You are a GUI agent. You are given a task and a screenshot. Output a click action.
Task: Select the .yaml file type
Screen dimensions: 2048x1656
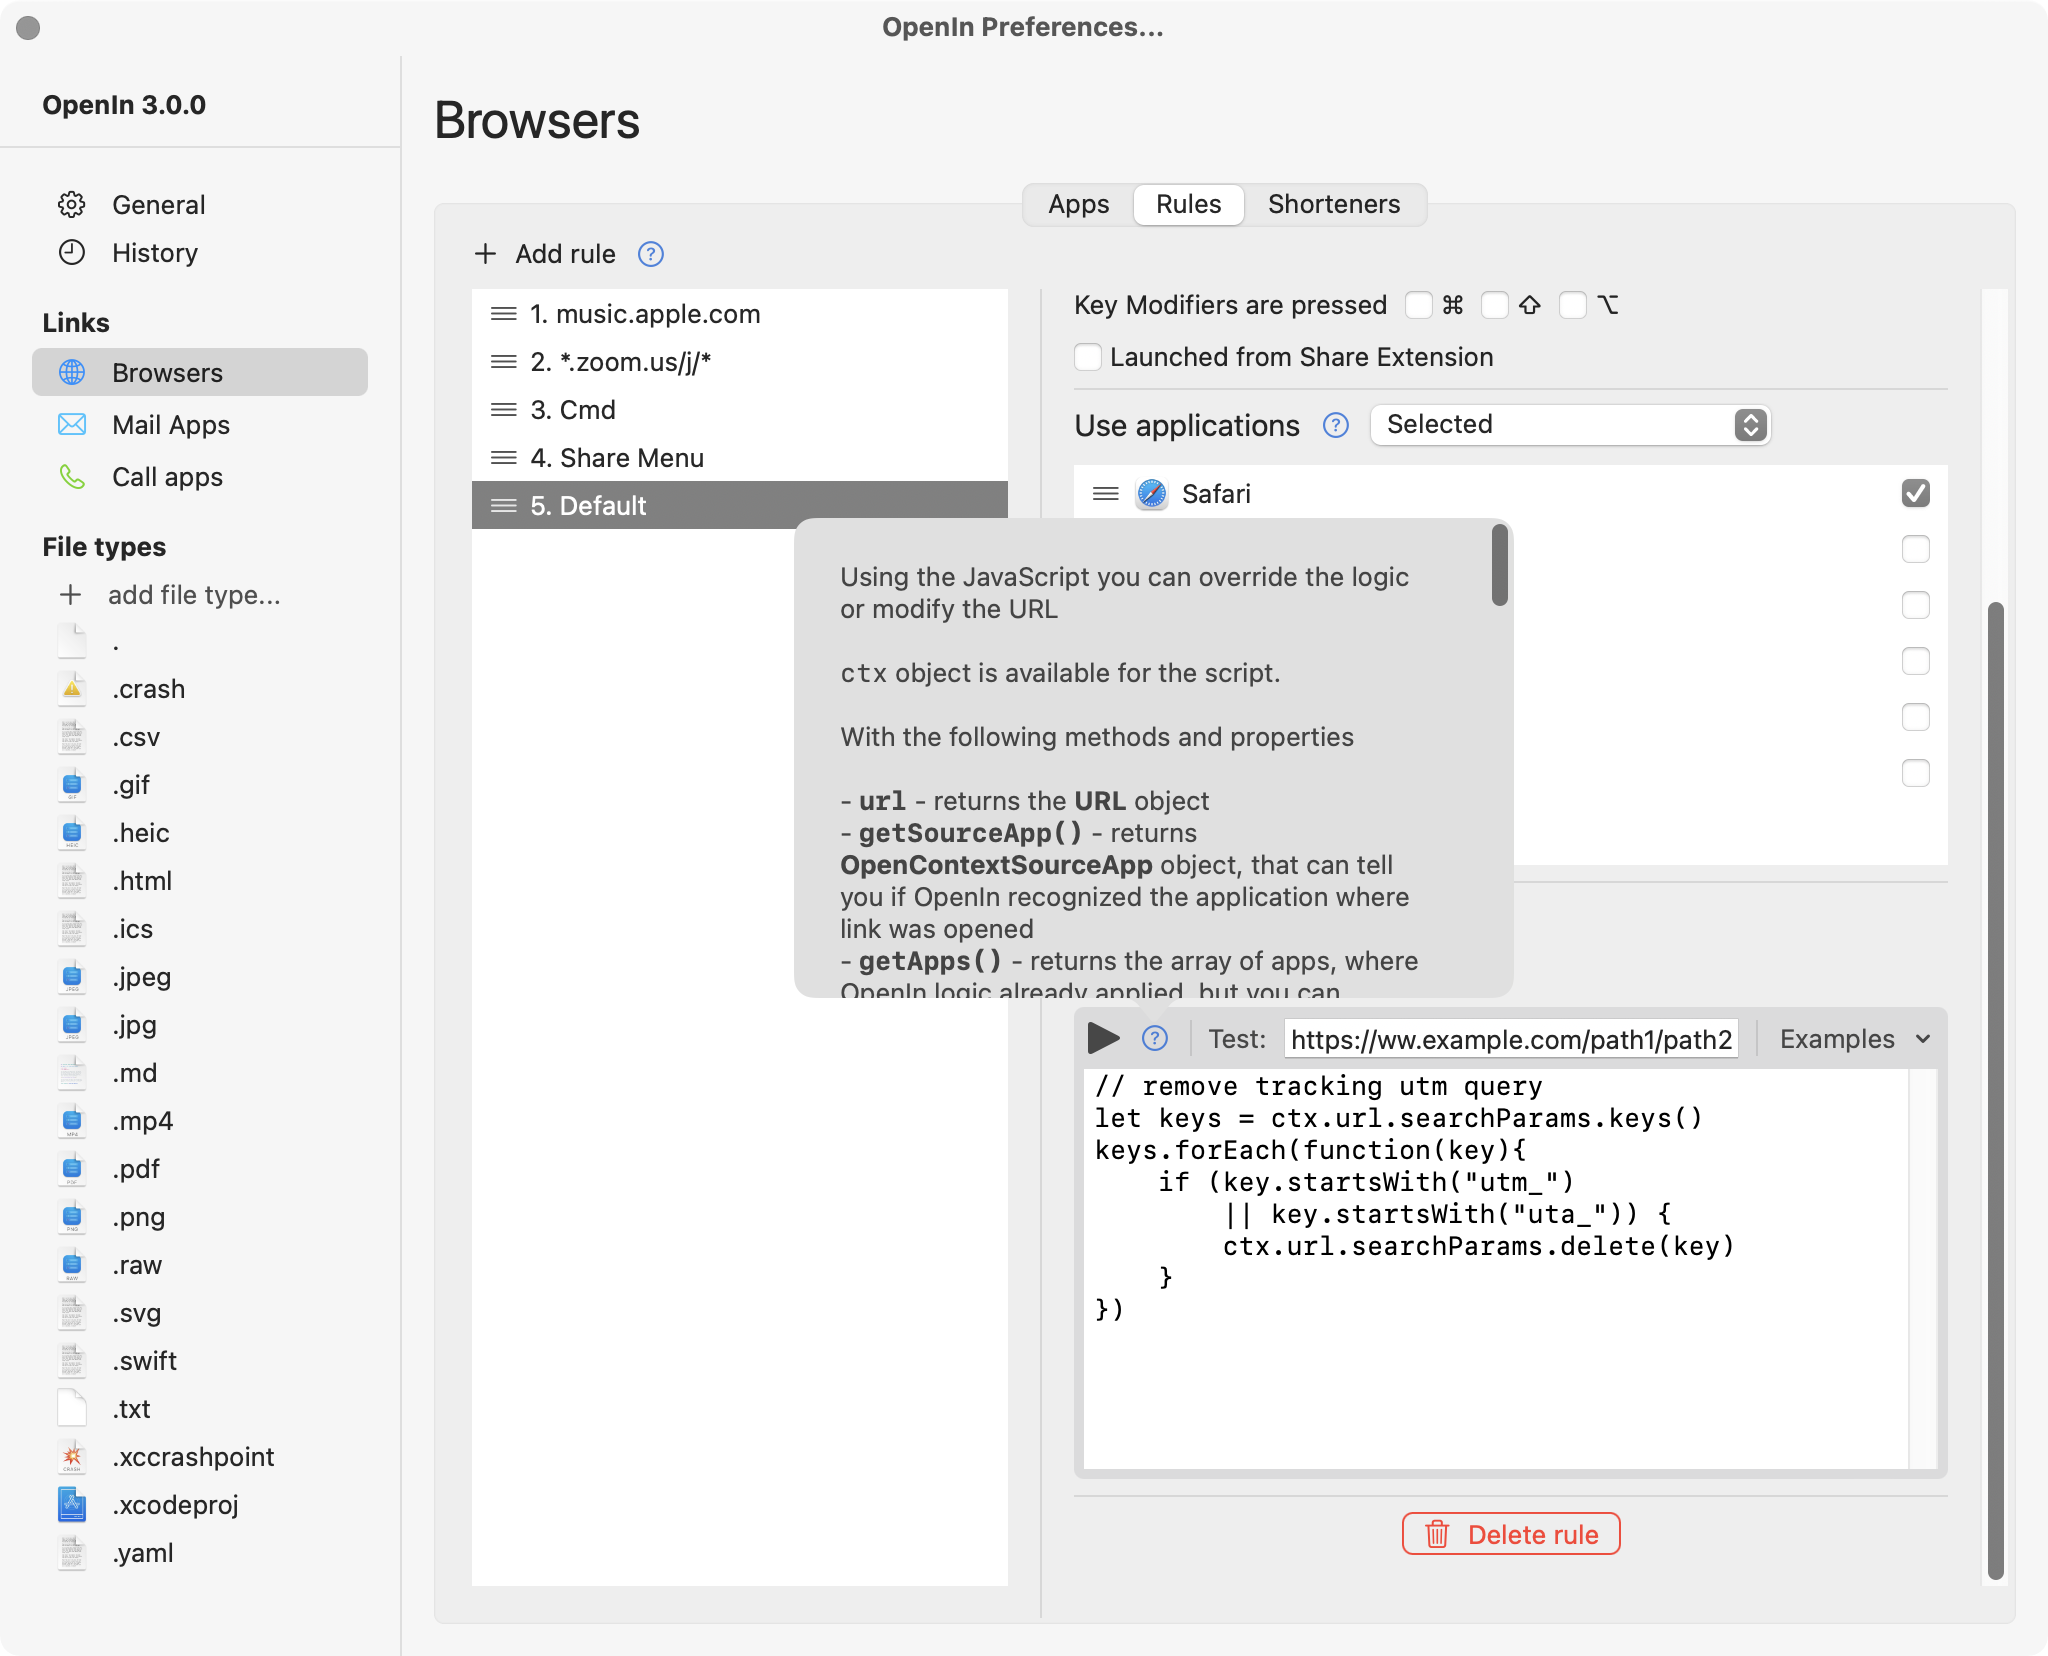[142, 1552]
